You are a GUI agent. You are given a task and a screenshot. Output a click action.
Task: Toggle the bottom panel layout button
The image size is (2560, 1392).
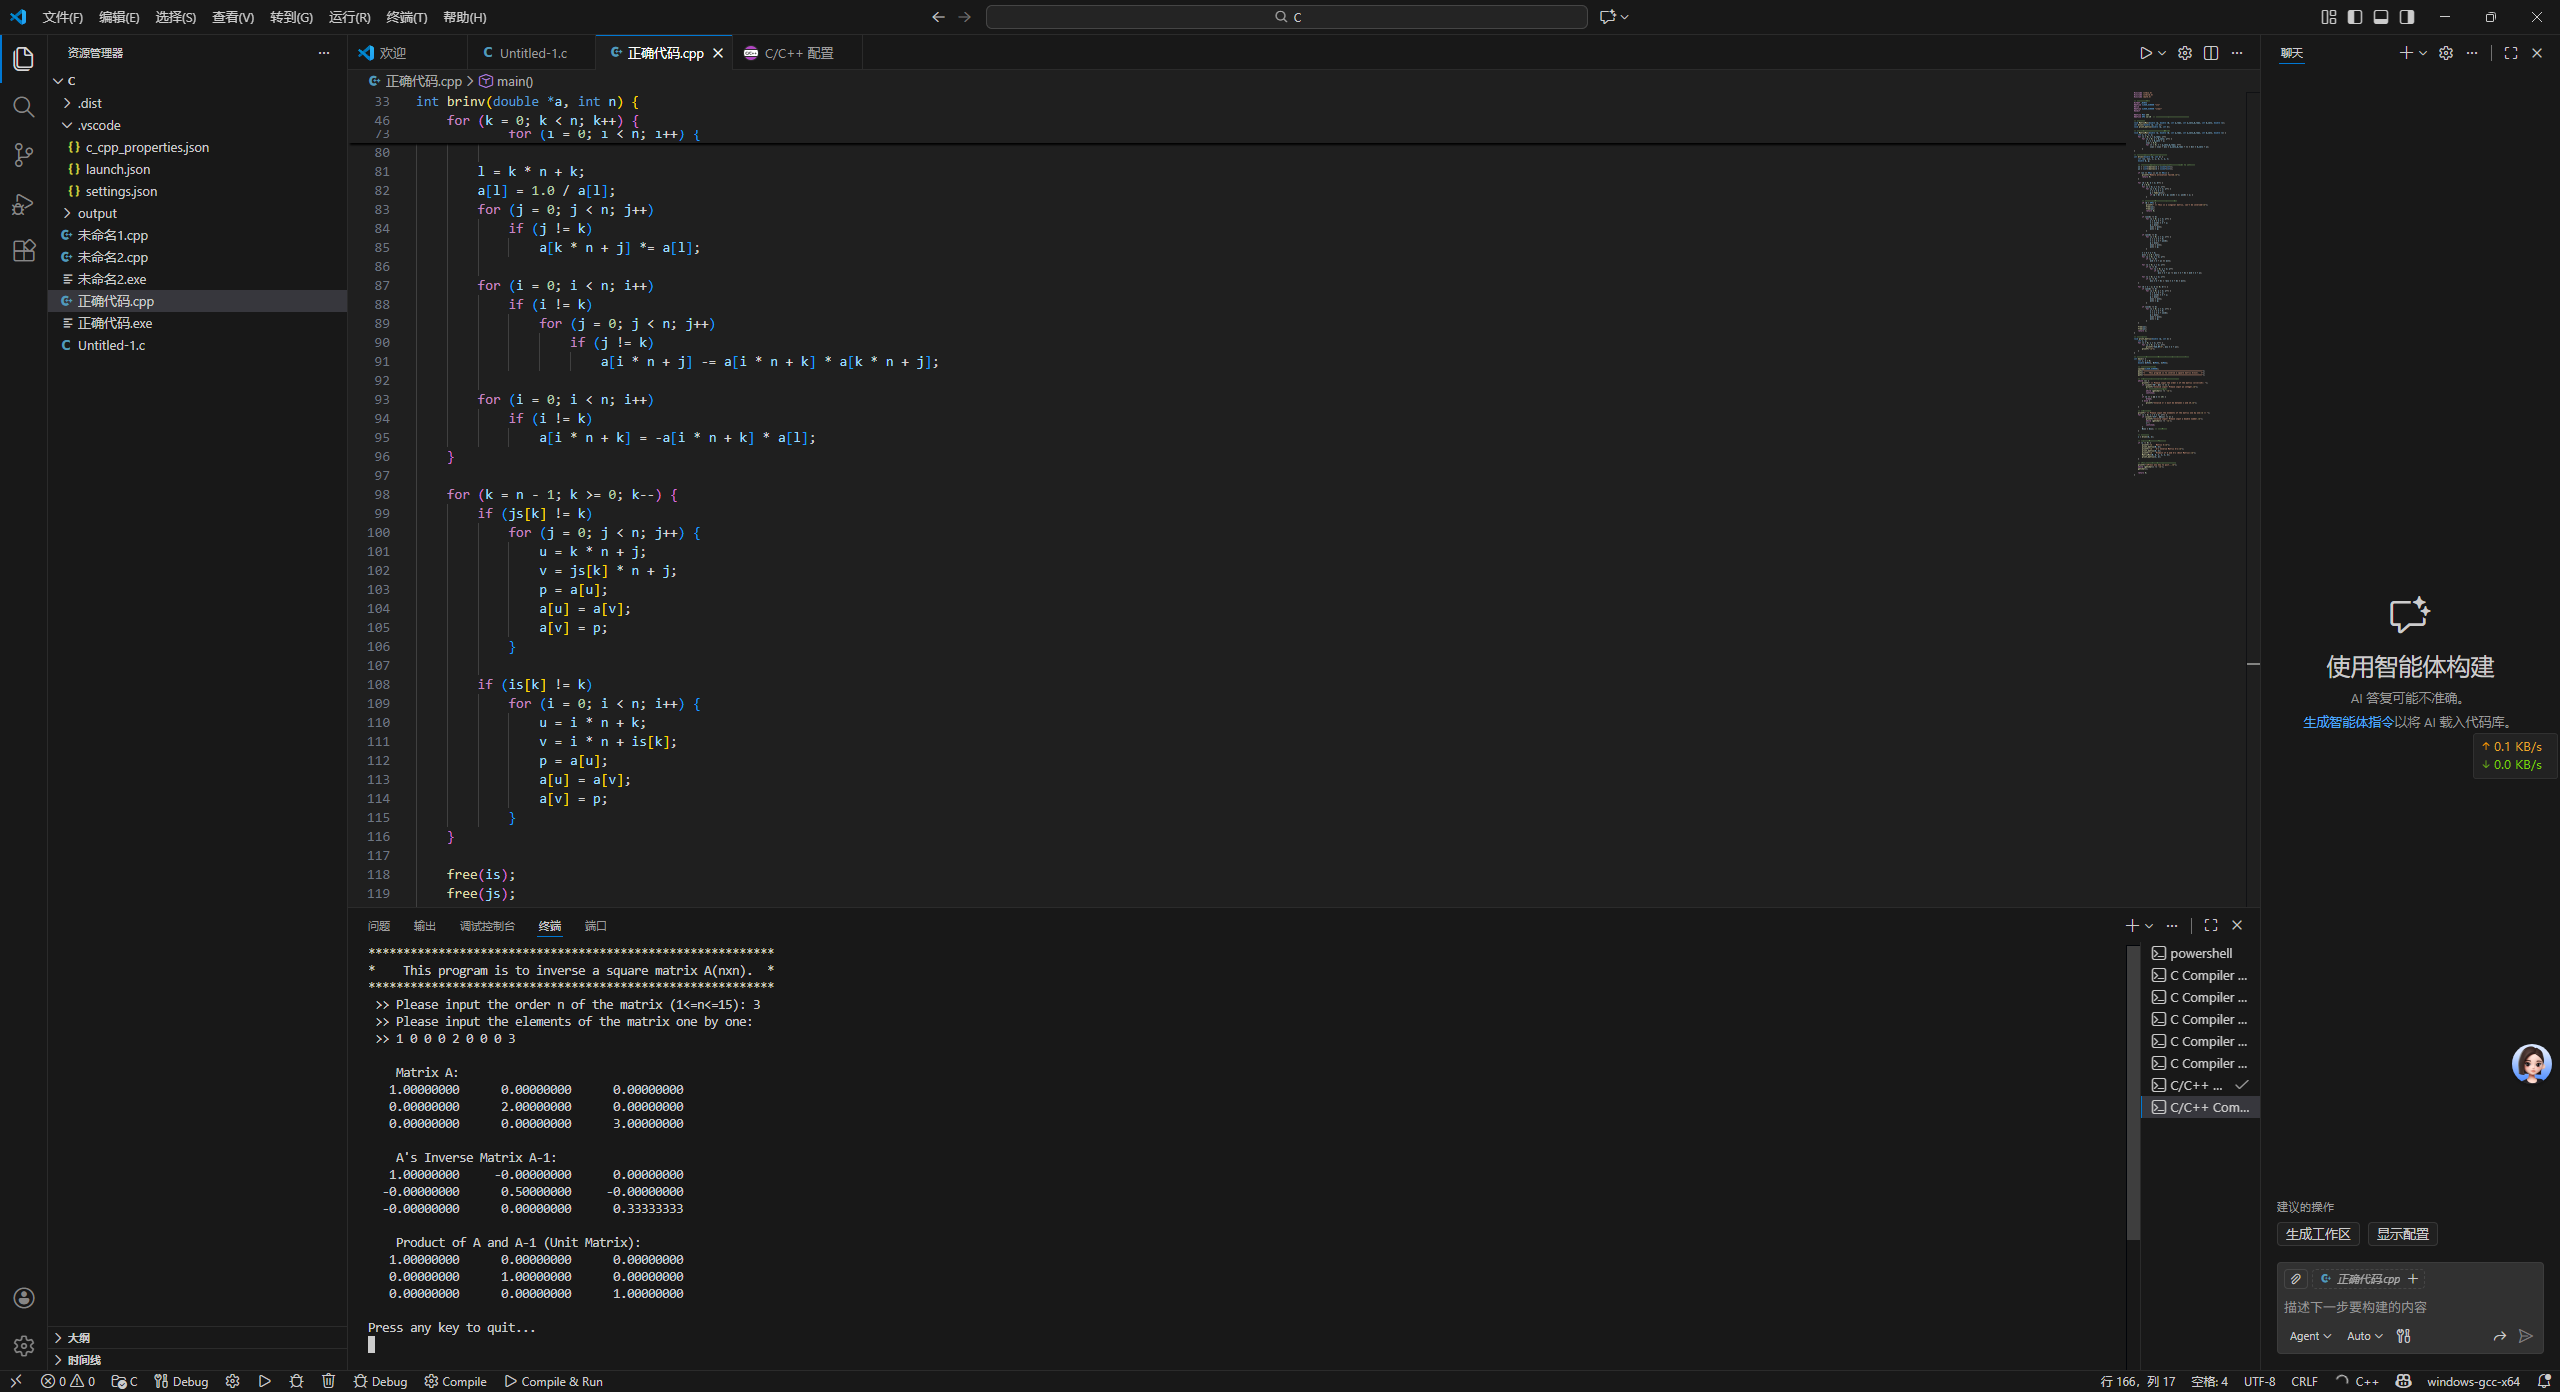pyautogui.click(x=2381, y=17)
